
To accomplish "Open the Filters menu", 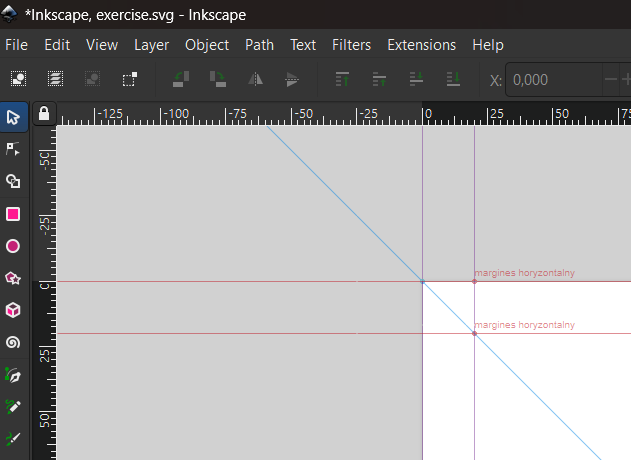I will (351, 45).
